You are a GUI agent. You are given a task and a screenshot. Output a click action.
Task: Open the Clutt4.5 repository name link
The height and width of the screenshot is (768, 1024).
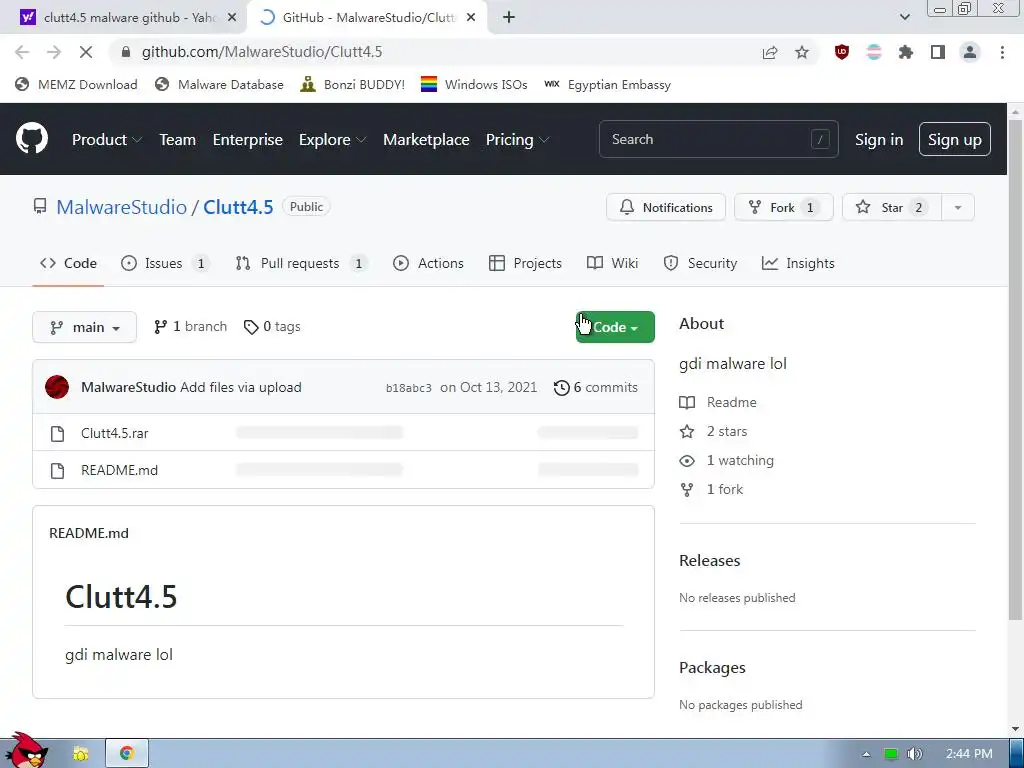238,207
